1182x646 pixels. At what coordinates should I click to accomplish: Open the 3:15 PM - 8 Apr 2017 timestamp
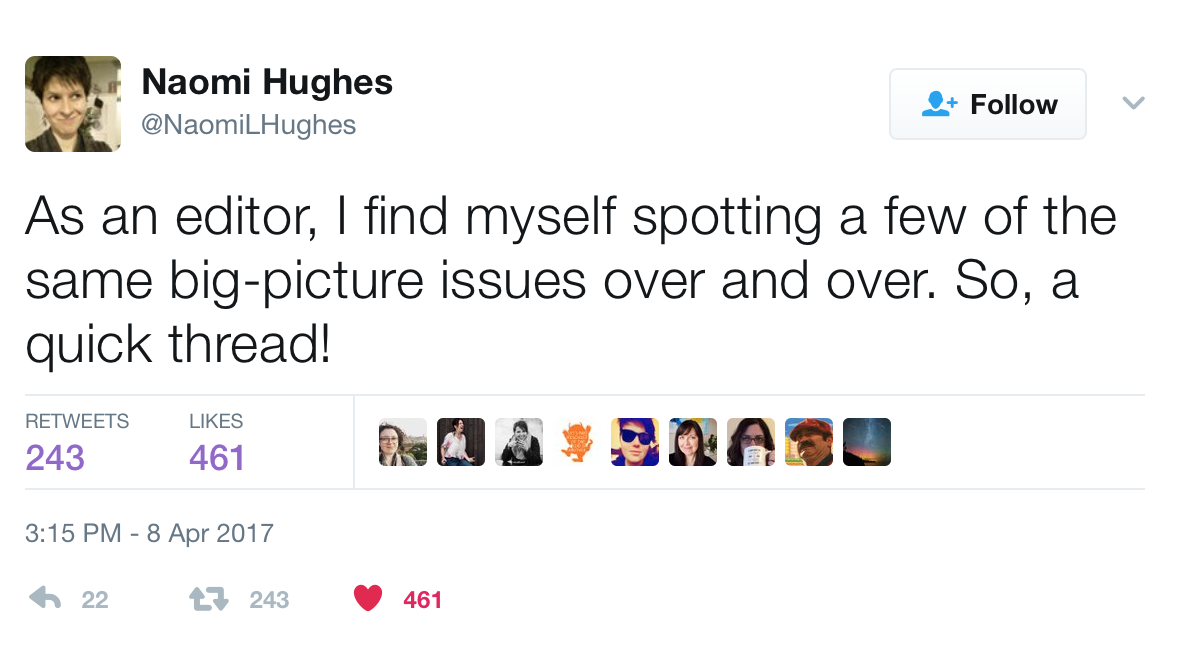[149, 532]
